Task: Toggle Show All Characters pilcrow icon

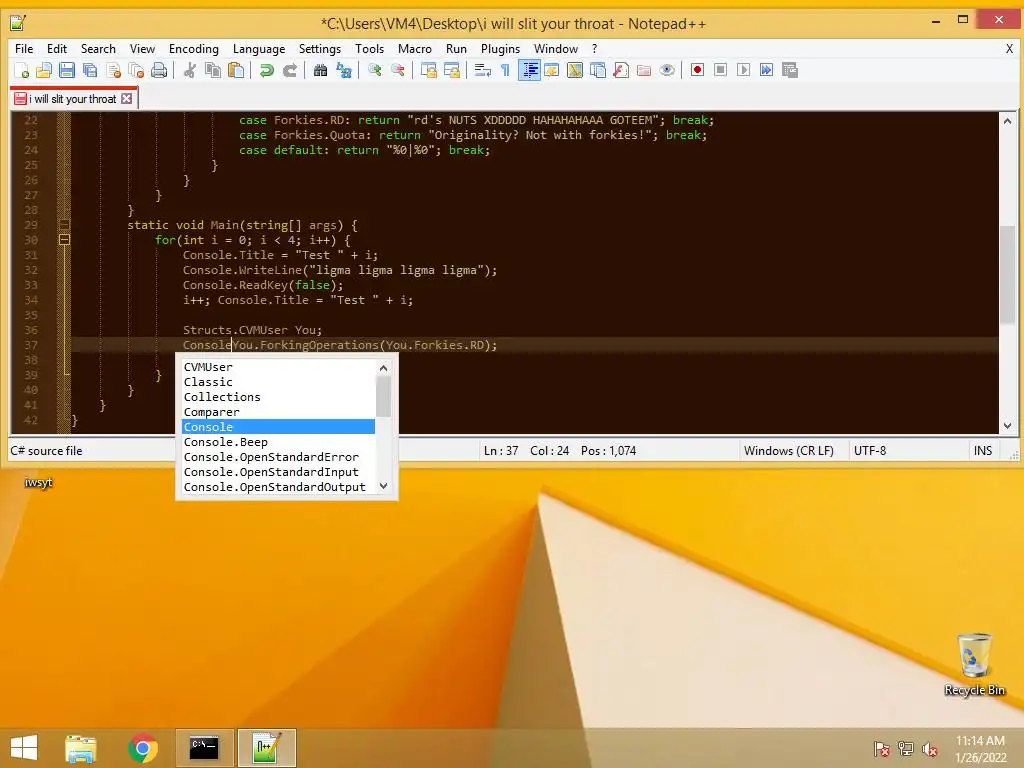Action: coord(505,70)
